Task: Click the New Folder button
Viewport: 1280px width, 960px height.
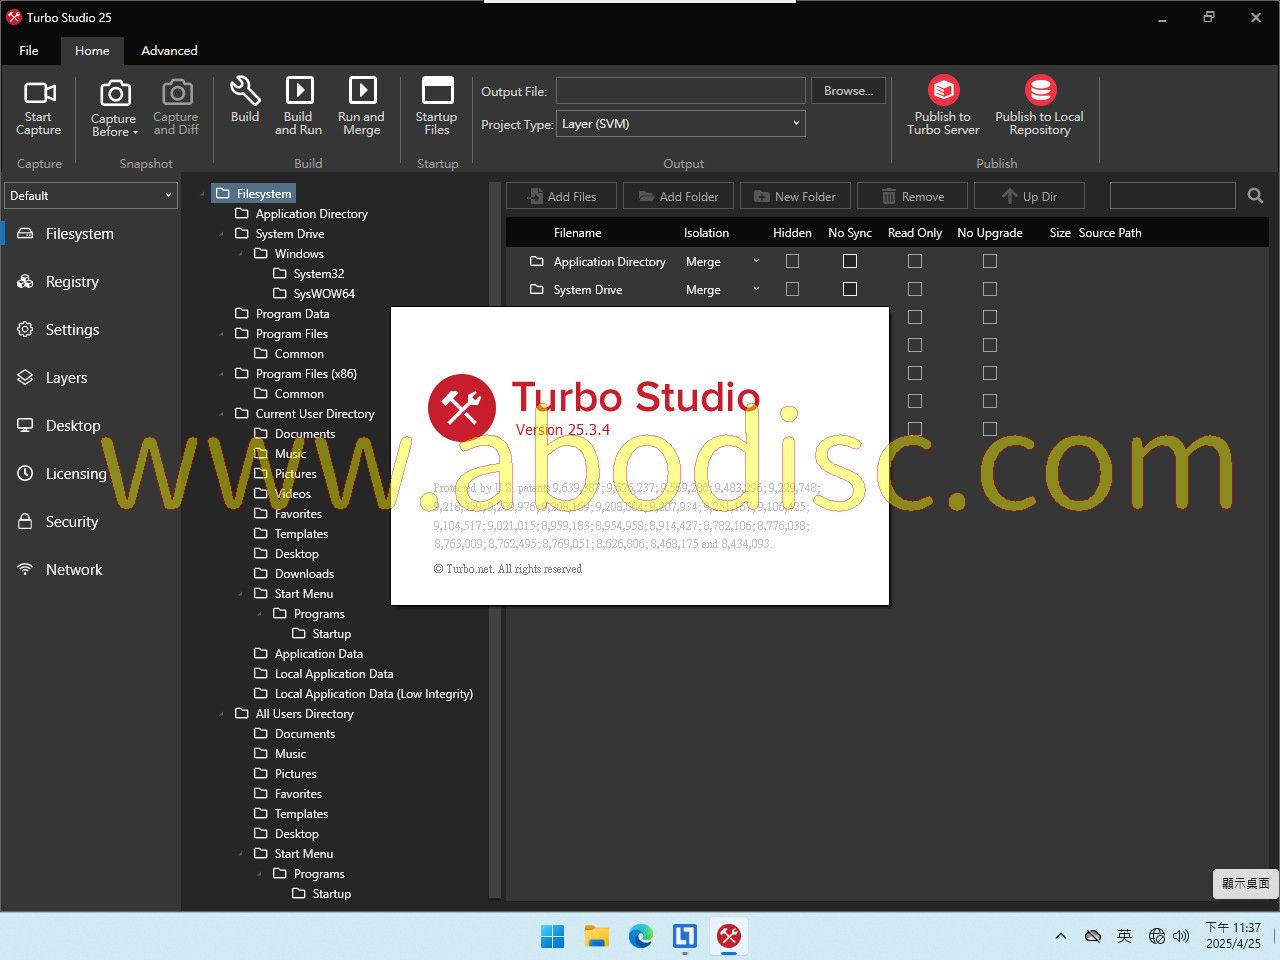Action: (x=795, y=196)
